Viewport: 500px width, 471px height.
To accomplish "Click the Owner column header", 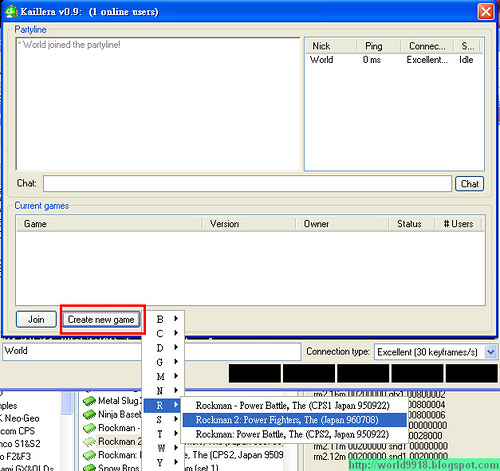I will pyautogui.click(x=342, y=224).
